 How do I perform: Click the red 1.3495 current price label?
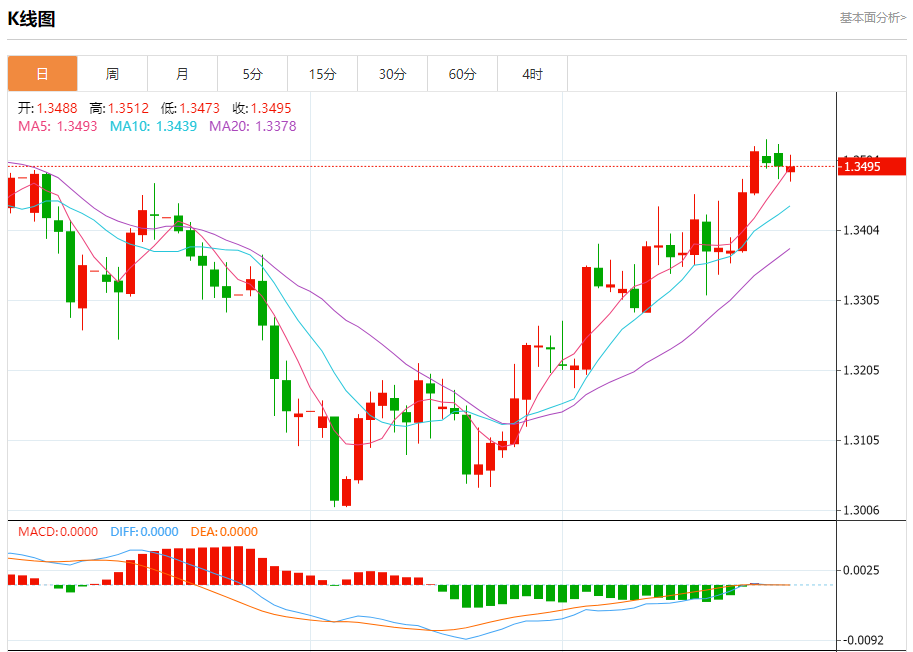(x=870, y=166)
